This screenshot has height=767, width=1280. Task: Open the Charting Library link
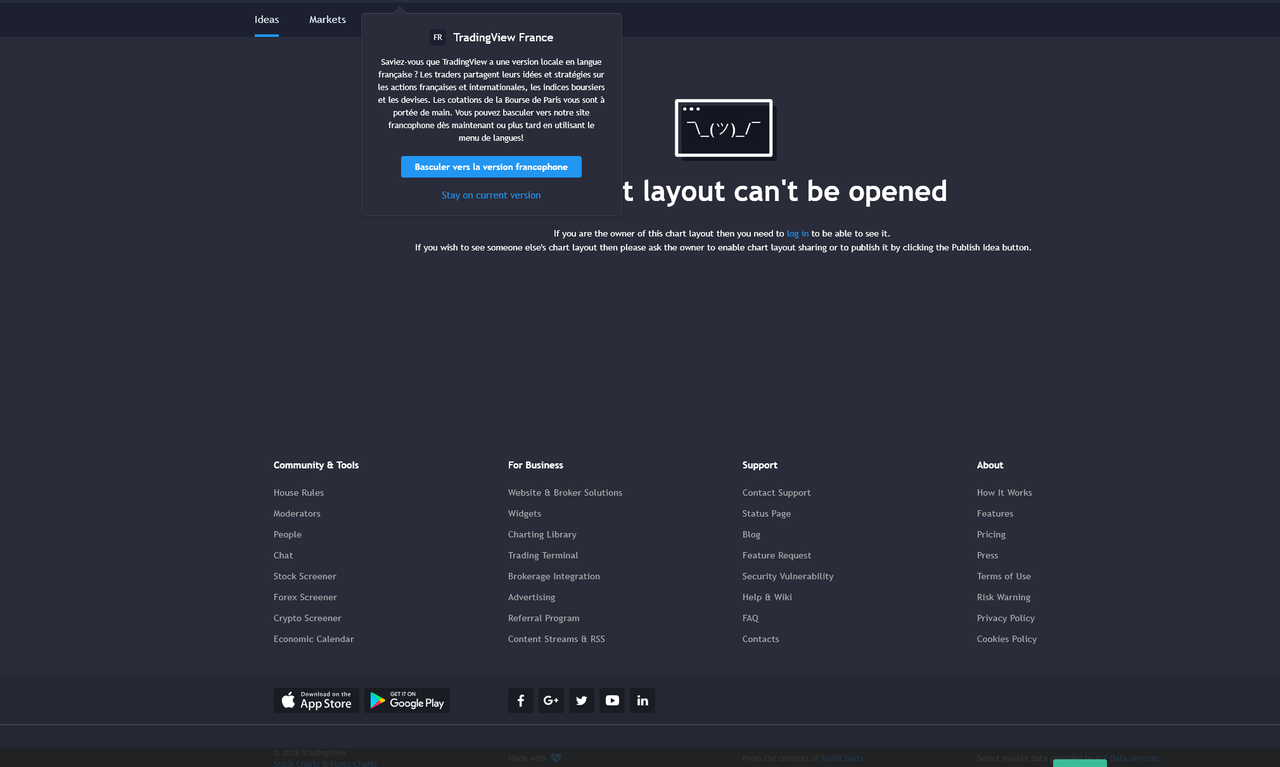tap(542, 534)
